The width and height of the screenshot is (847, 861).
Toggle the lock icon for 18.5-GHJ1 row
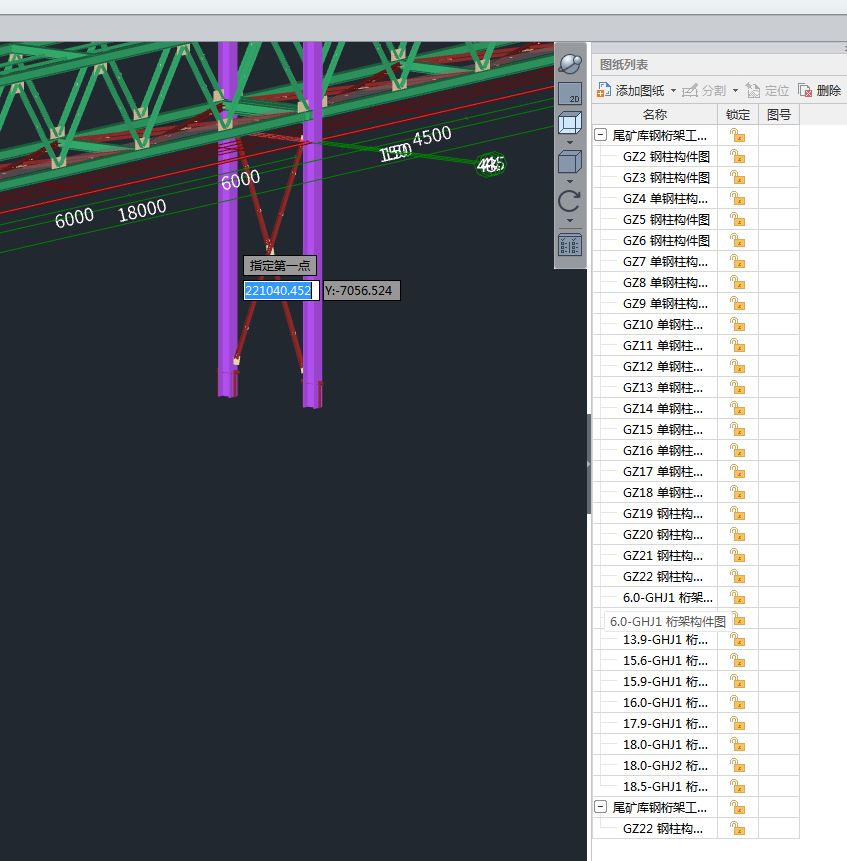tap(737, 786)
